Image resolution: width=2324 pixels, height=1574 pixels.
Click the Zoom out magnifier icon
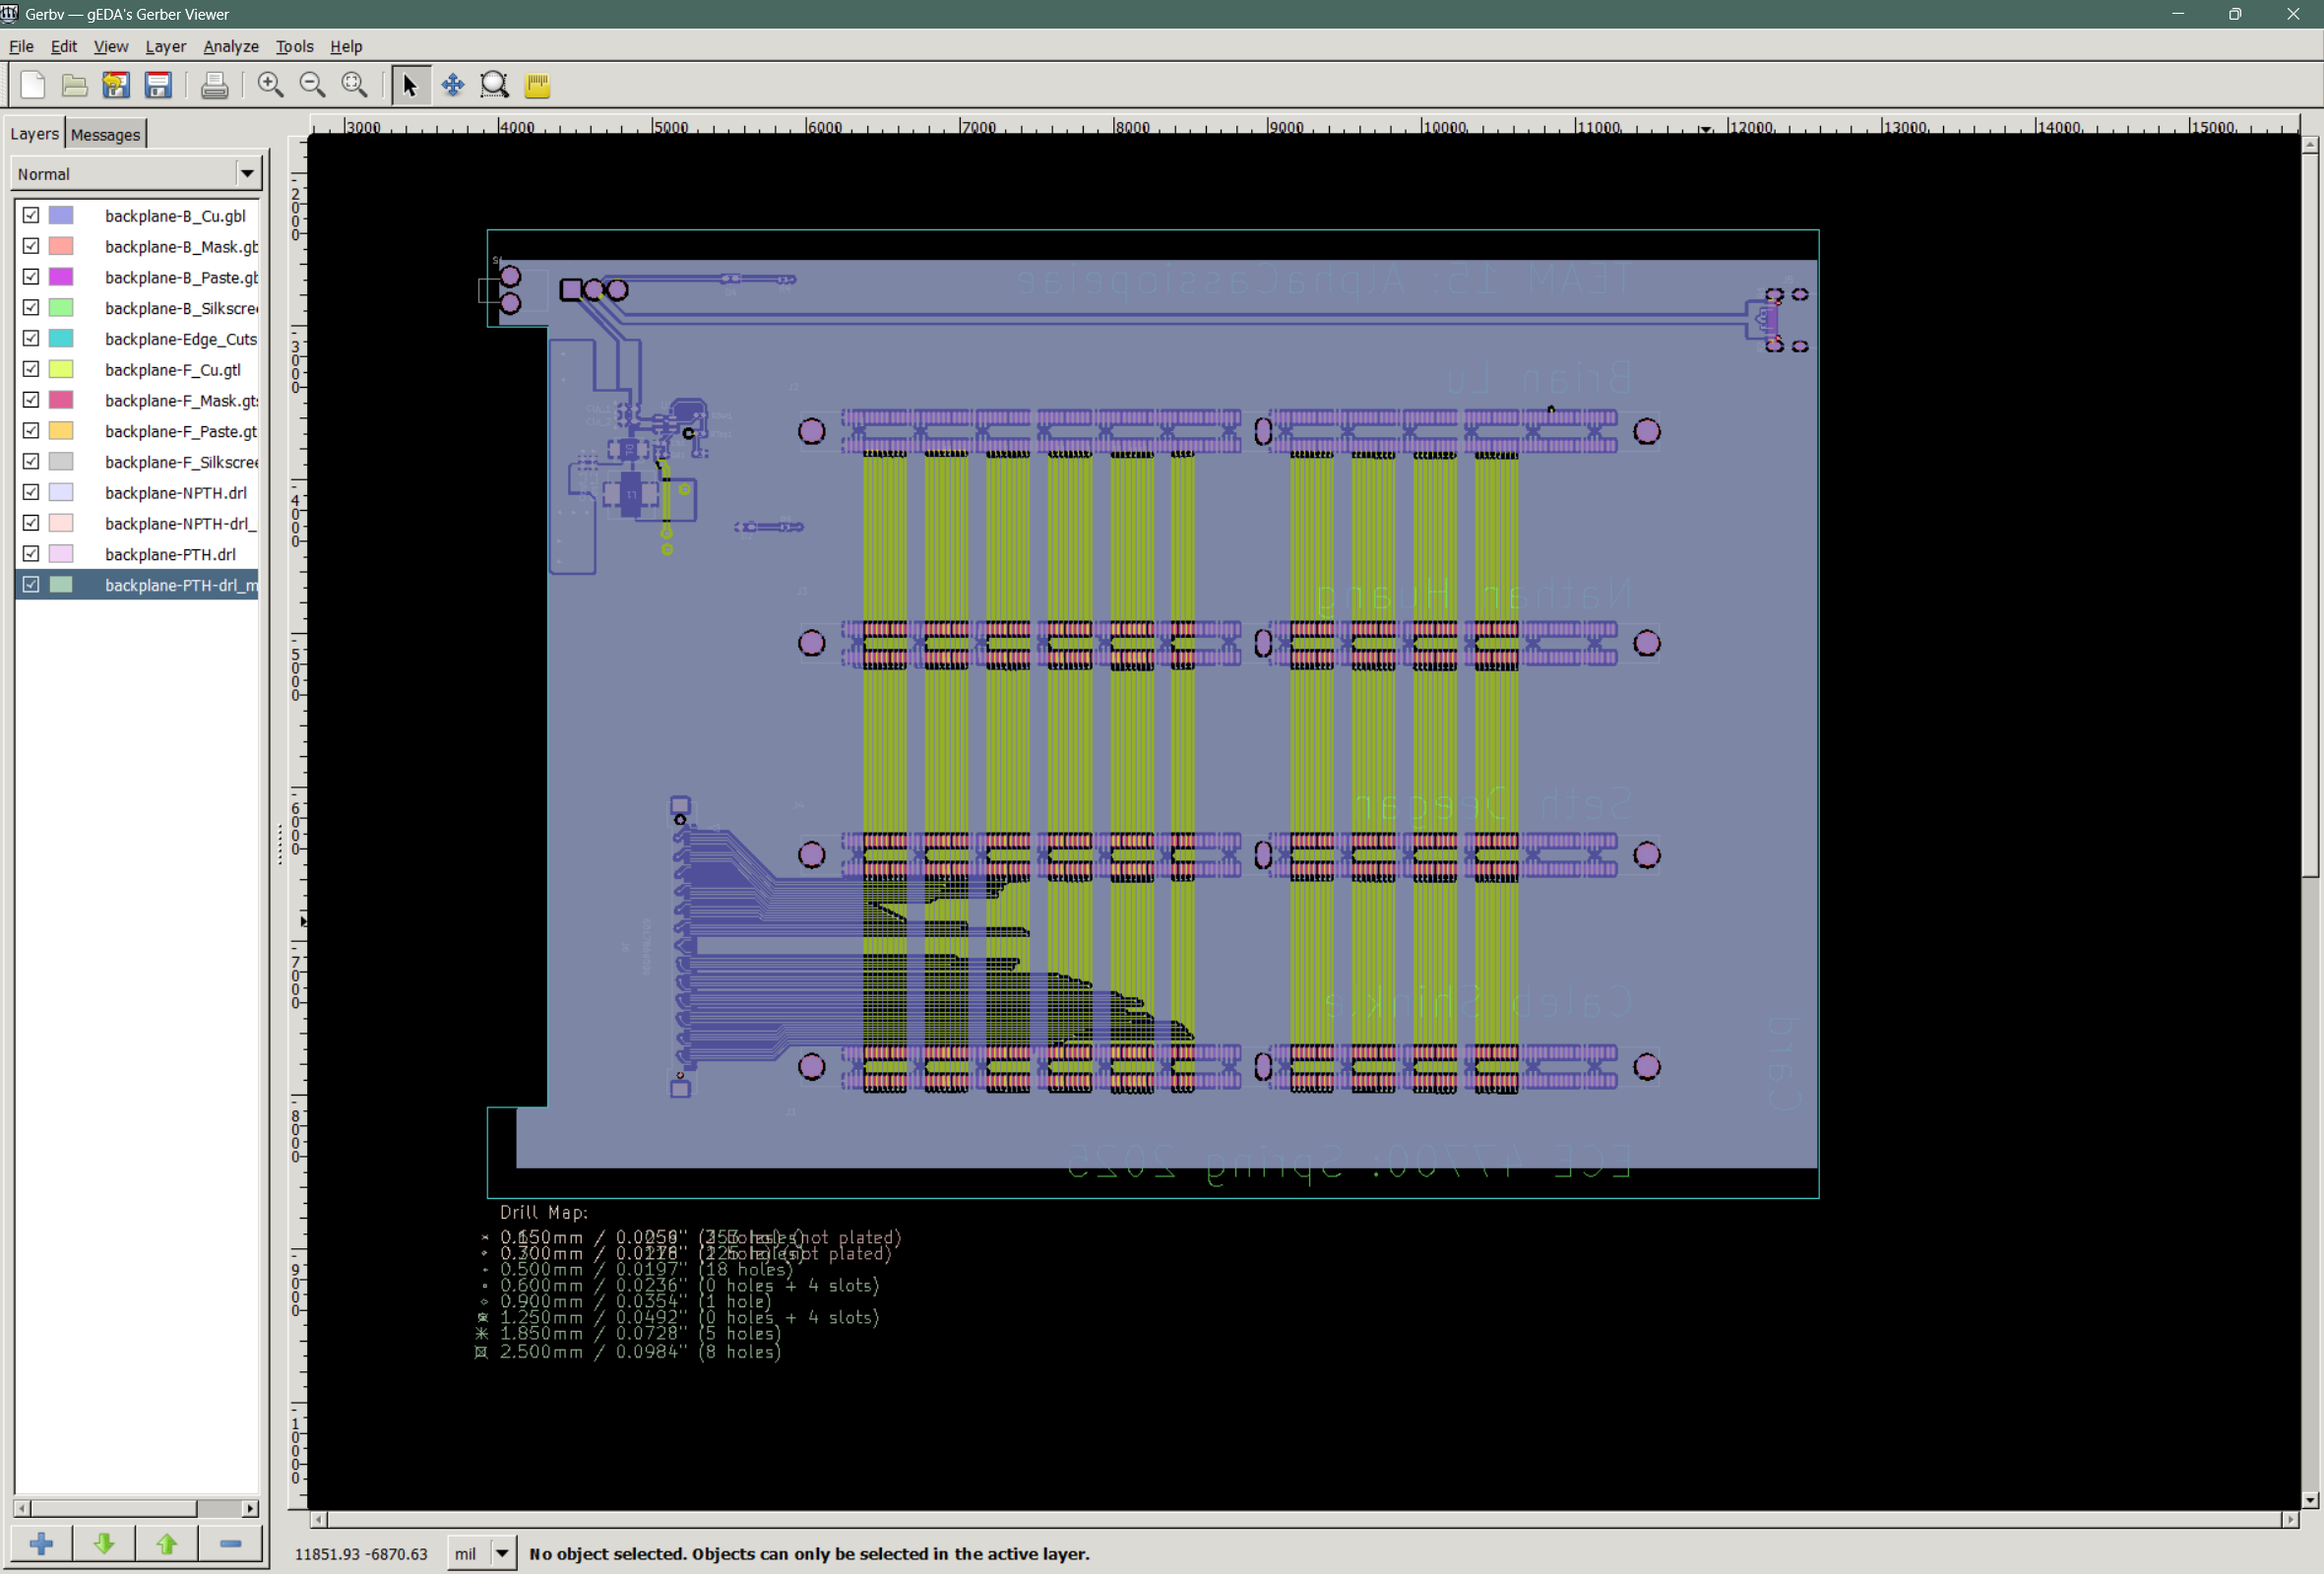pyautogui.click(x=312, y=85)
